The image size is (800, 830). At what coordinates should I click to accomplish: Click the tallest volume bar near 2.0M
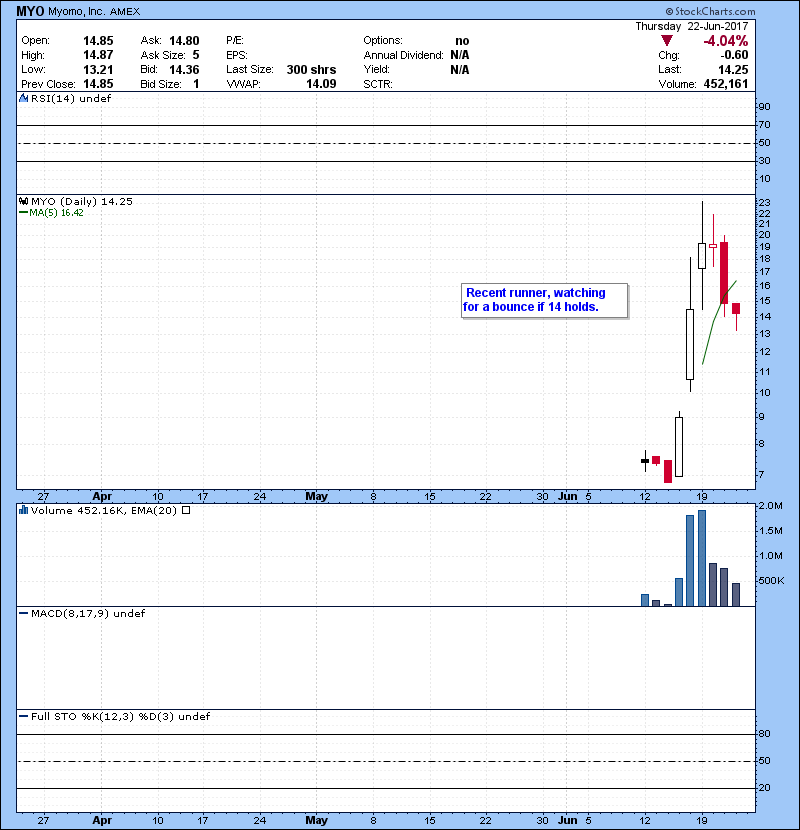[702, 558]
